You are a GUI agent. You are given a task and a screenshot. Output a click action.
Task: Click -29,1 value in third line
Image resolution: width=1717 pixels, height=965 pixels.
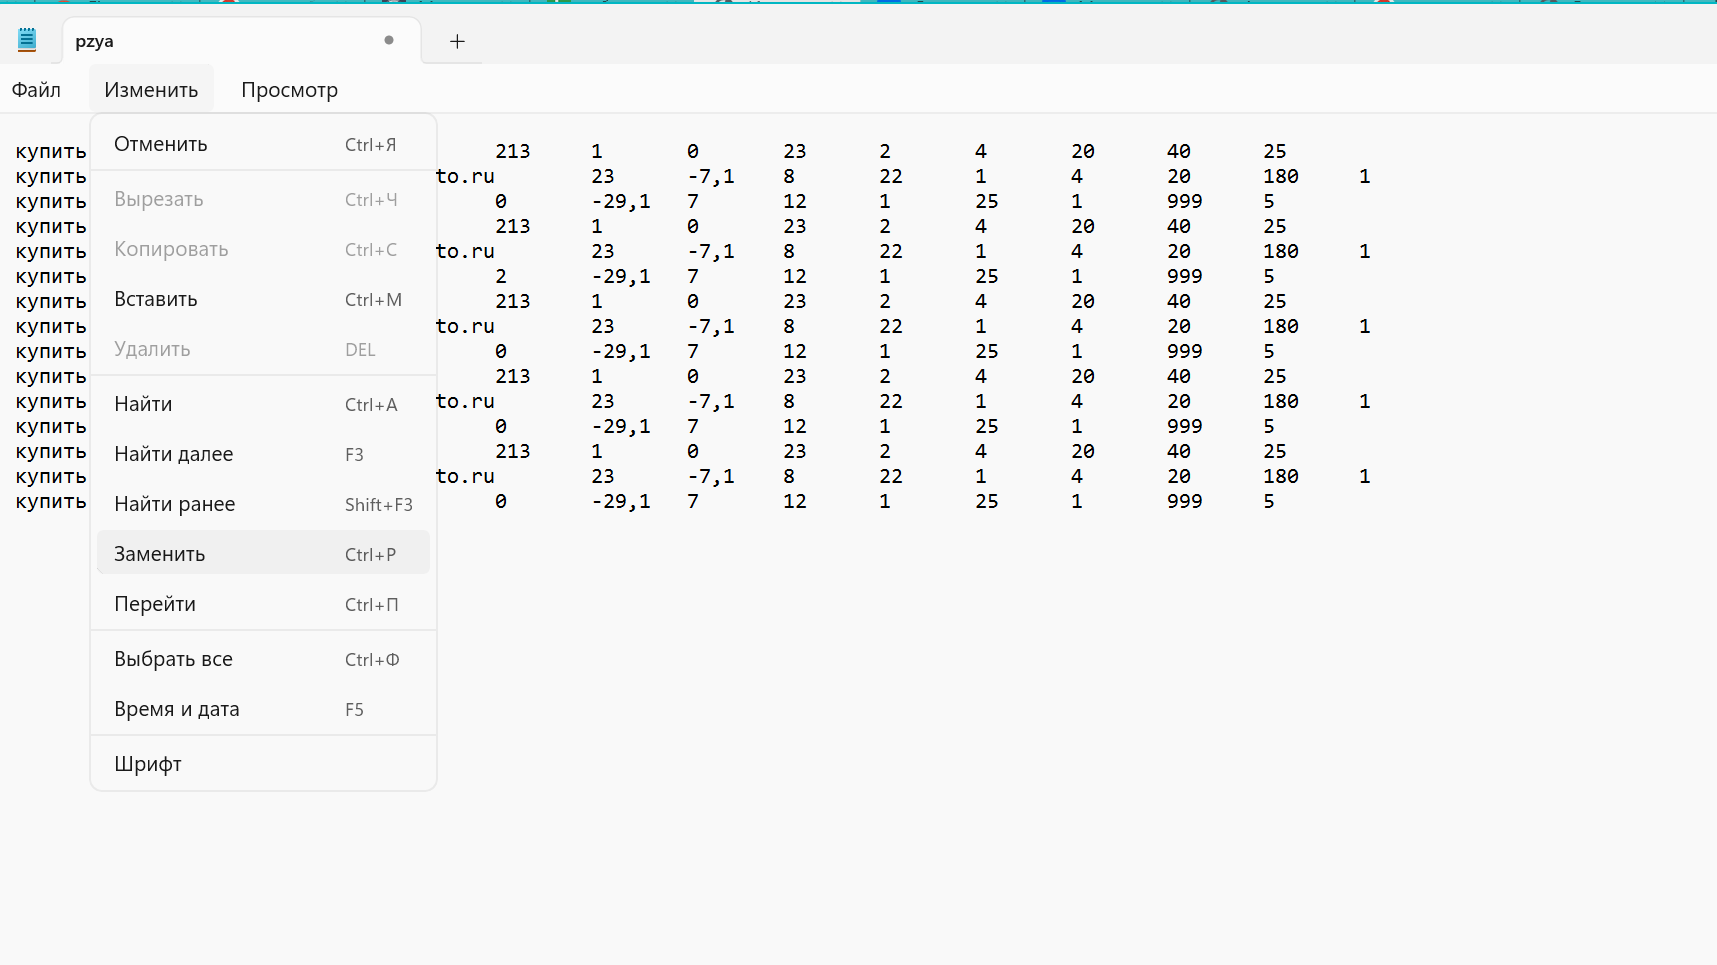coord(621,201)
